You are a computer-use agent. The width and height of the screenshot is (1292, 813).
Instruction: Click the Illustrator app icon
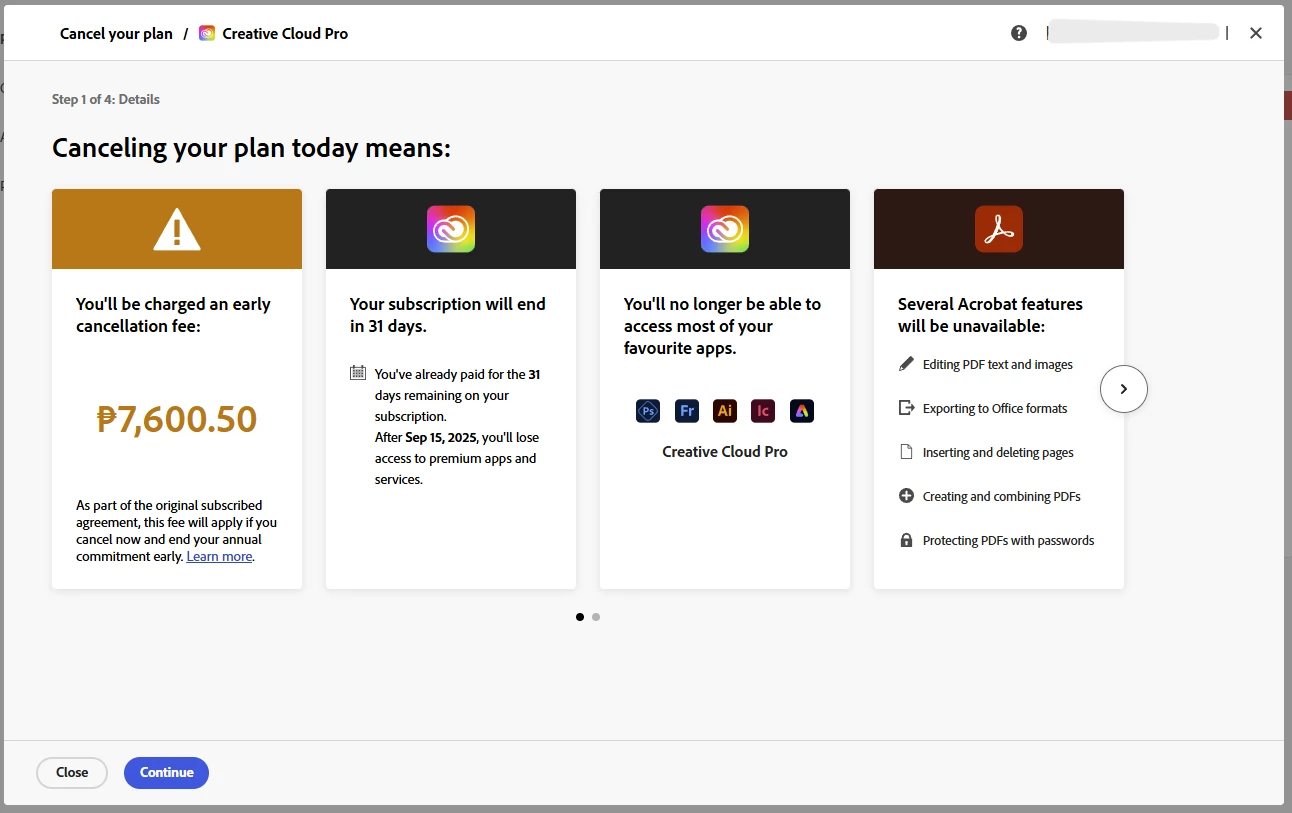[x=725, y=411]
